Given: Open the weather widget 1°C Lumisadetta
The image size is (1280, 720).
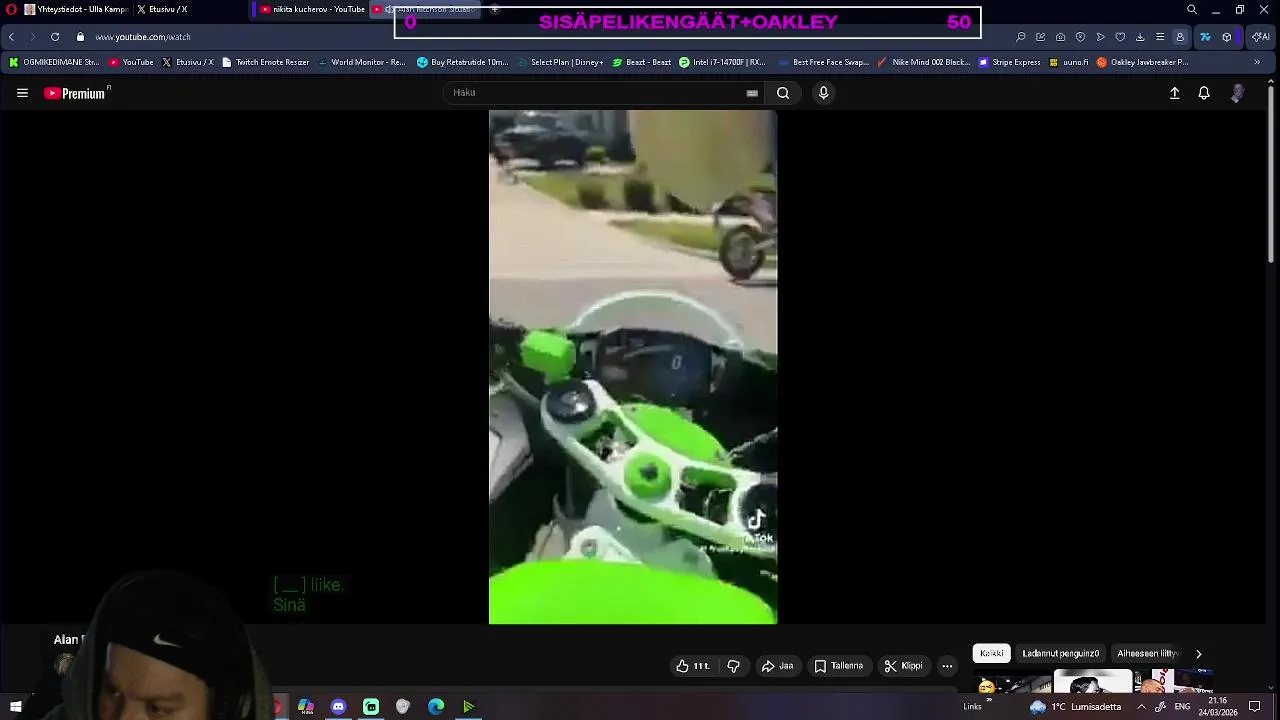Looking at the screenshot, I should (1074, 707).
